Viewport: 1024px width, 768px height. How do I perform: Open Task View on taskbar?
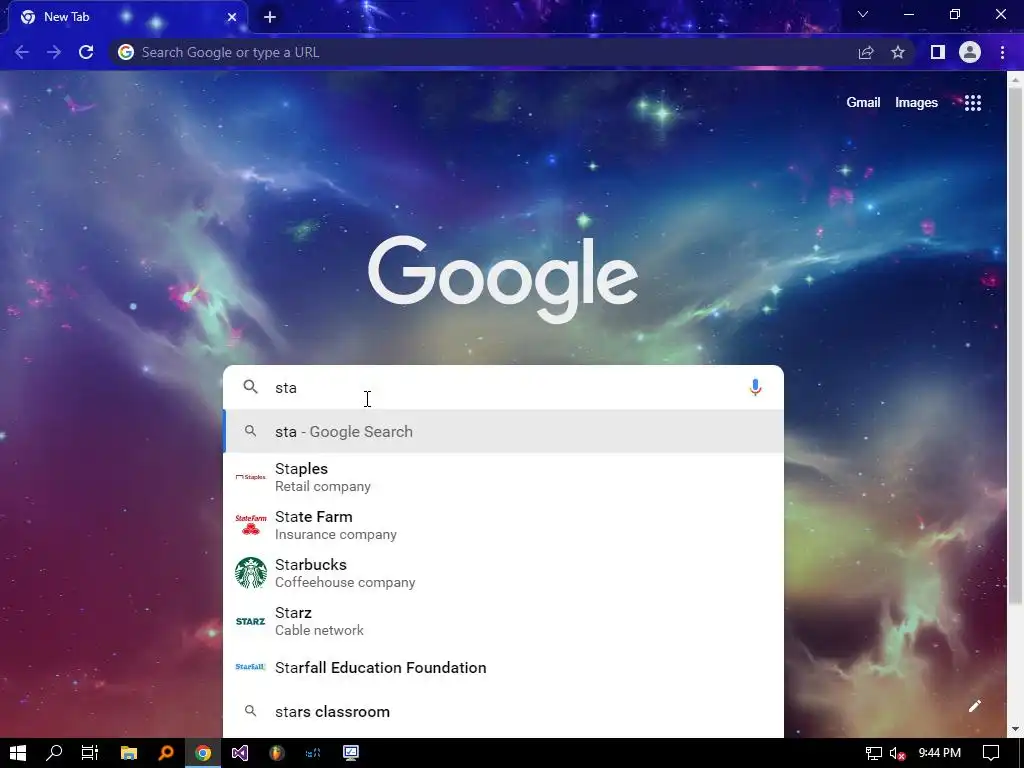point(90,753)
